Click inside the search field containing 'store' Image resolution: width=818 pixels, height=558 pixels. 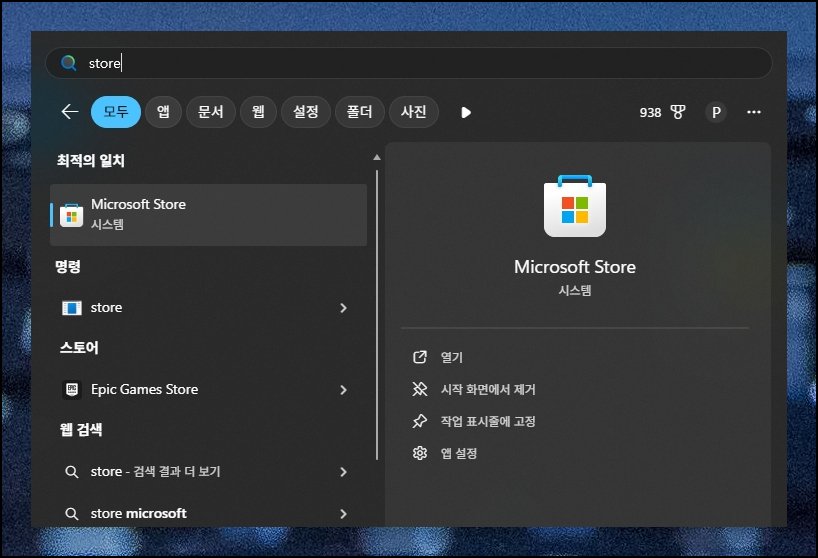(408, 63)
